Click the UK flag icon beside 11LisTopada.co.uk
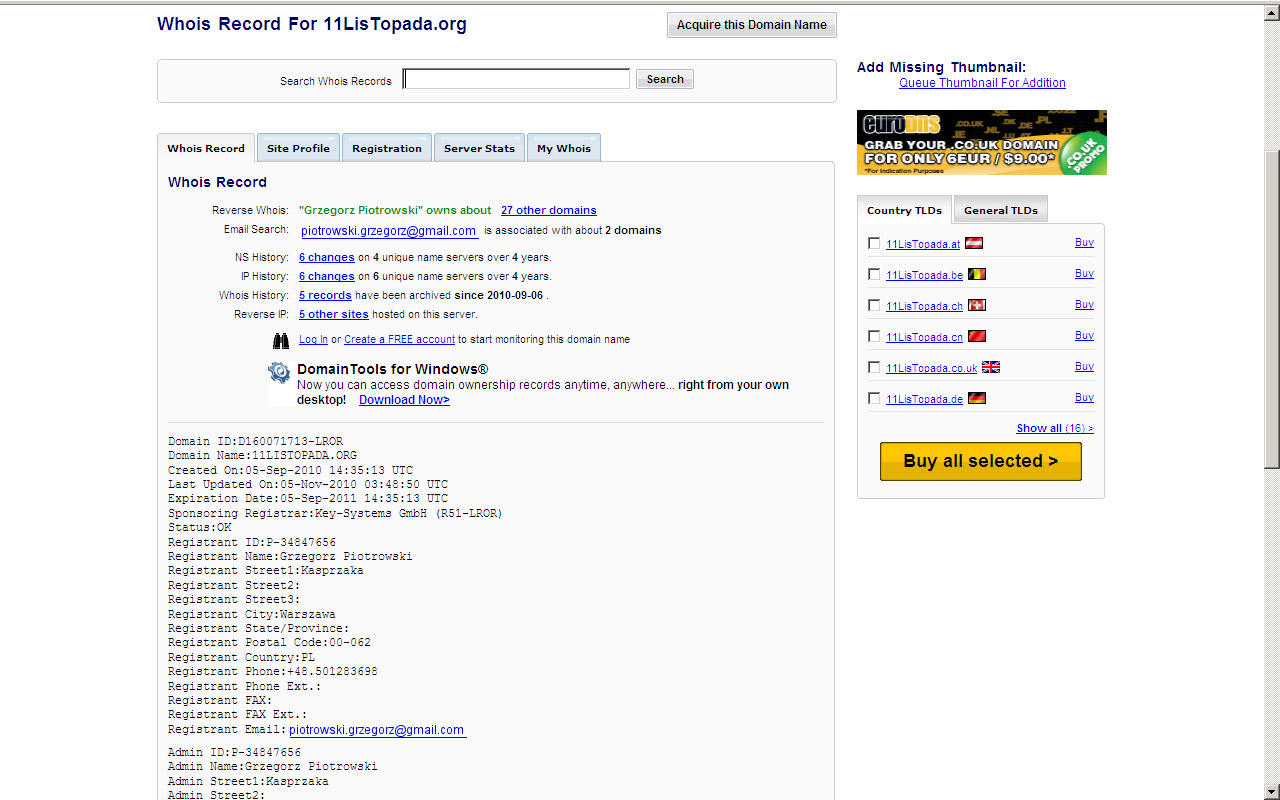This screenshot has width=1280, height=800. pos(990,367)
